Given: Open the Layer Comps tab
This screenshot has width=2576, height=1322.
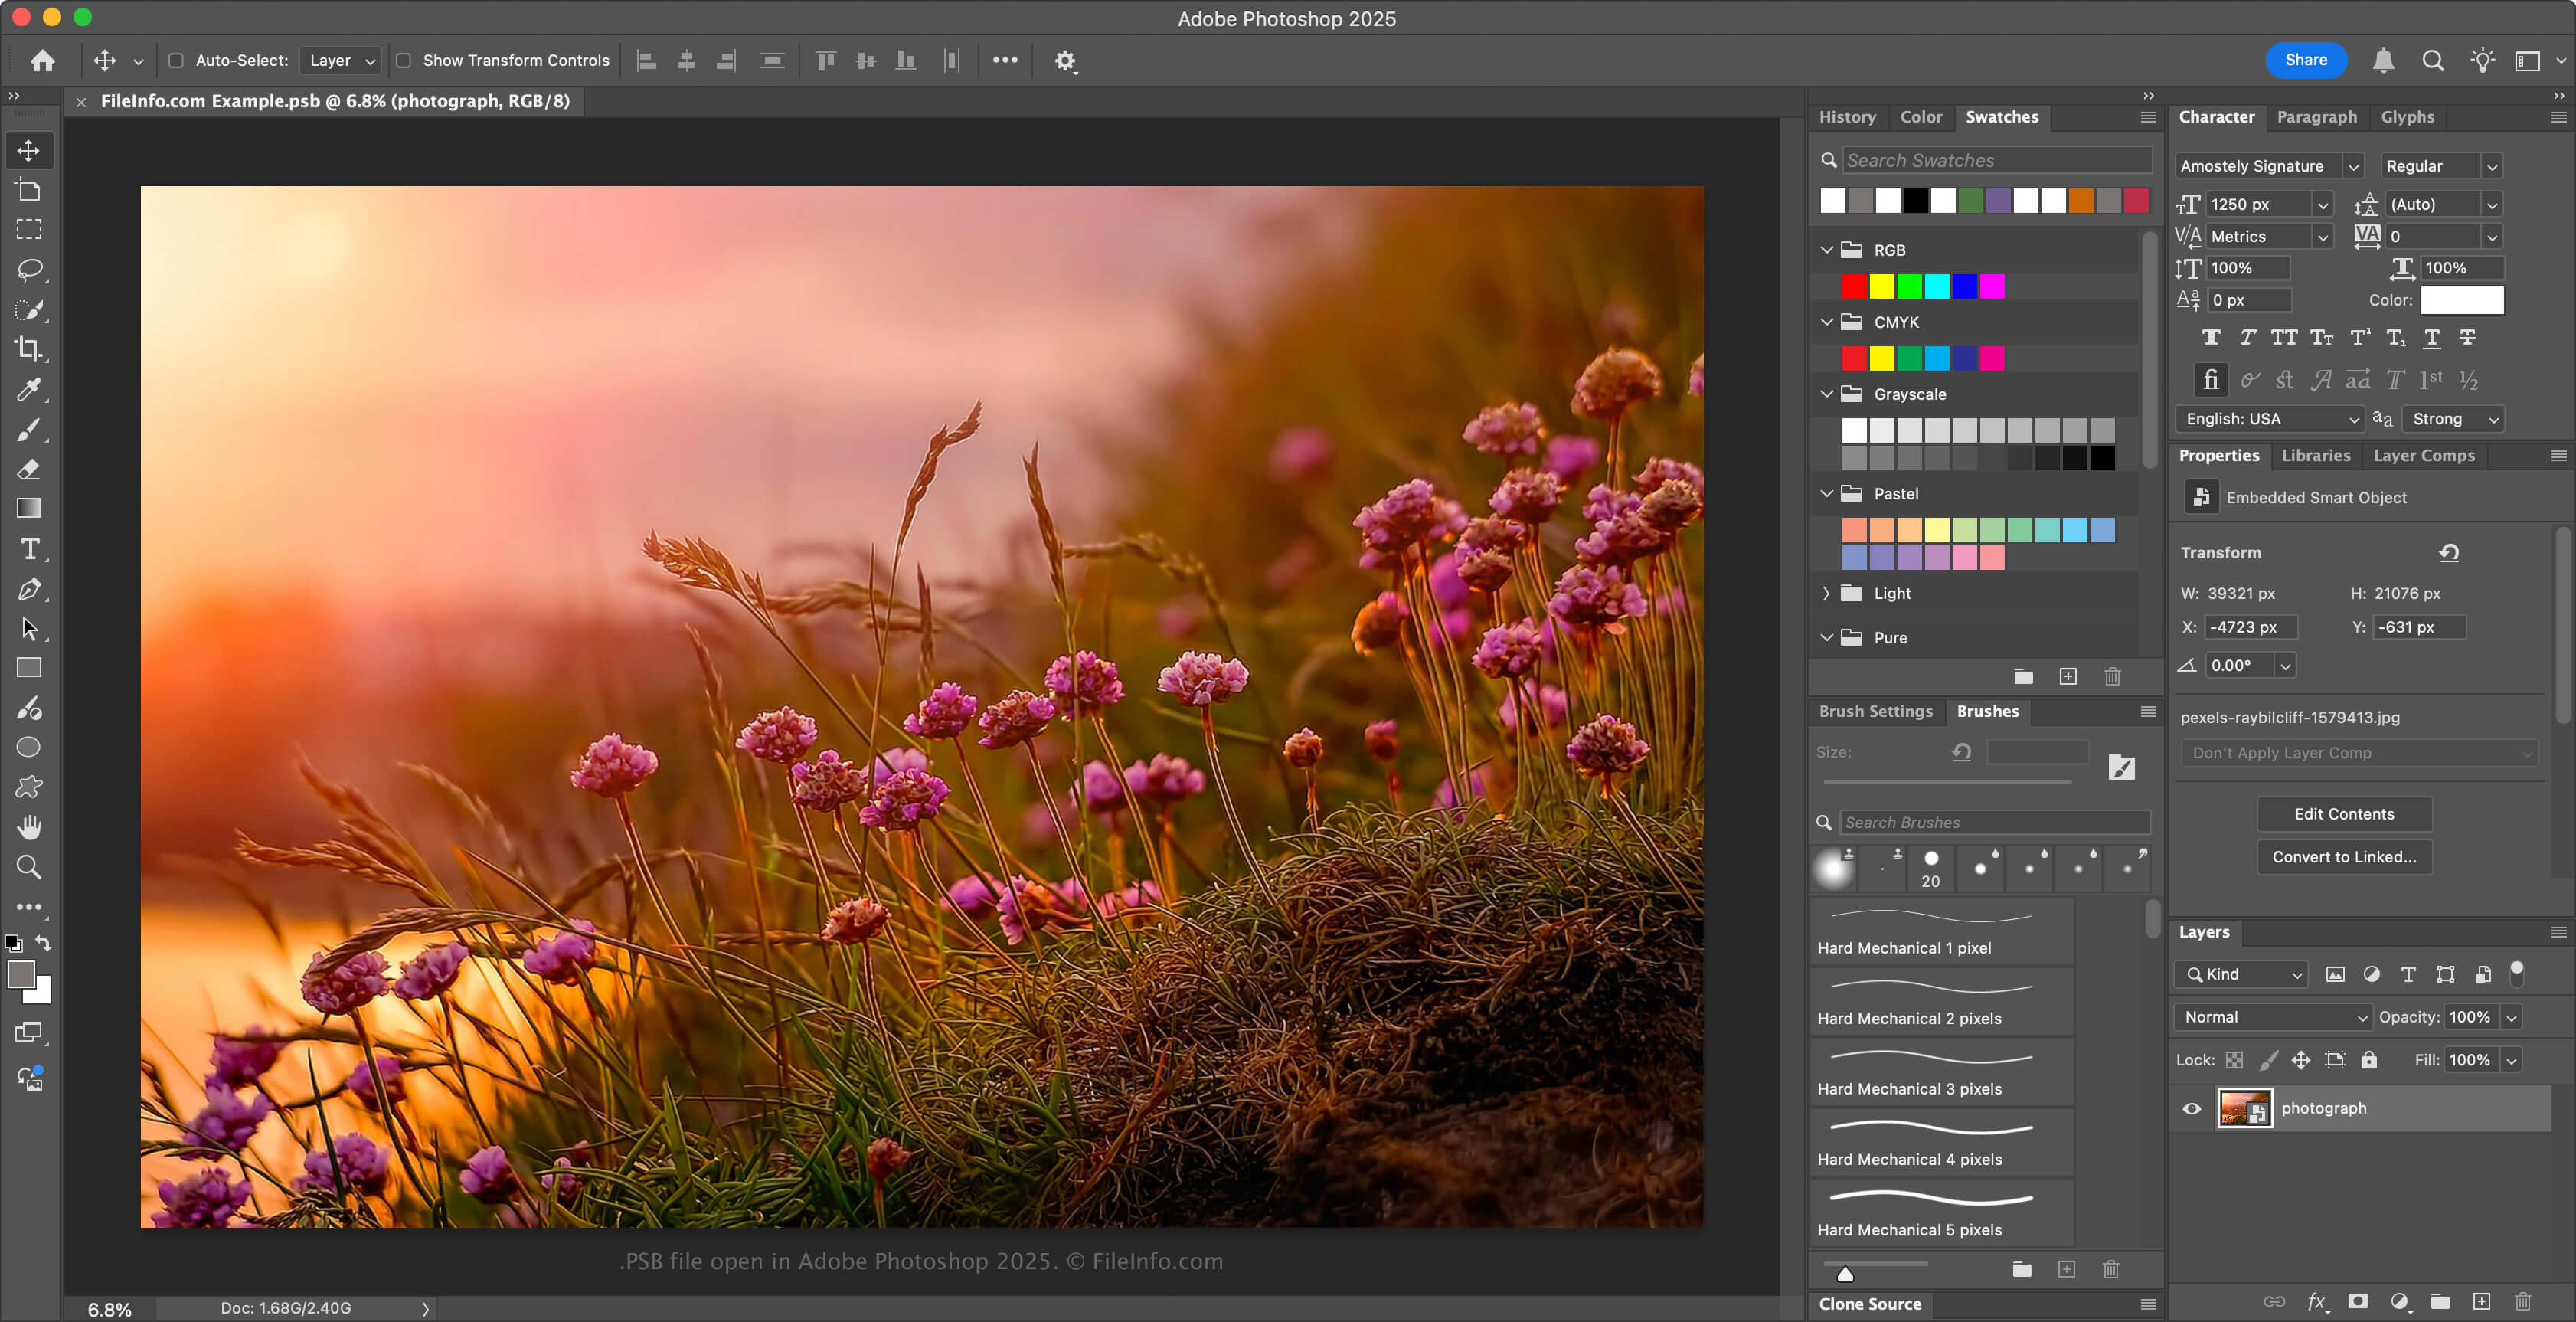Looking at the screenshot, I should pos(2423,455).
